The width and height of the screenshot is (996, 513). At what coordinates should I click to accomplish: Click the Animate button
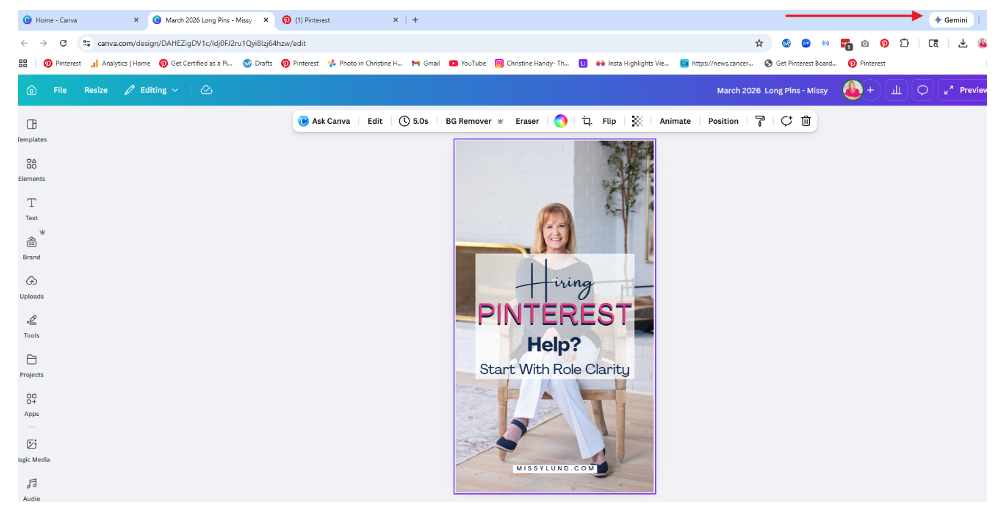[x=675, y=121]
